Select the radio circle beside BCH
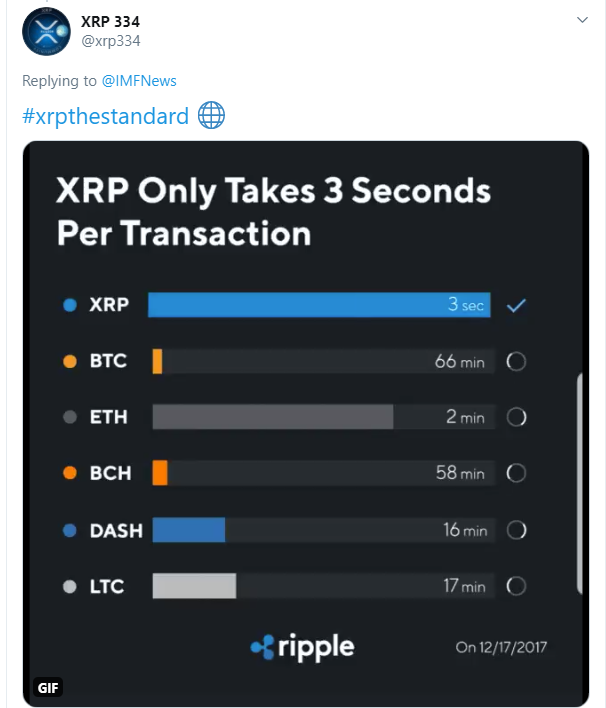Screen dimensions: 606x708 point(516,473)
